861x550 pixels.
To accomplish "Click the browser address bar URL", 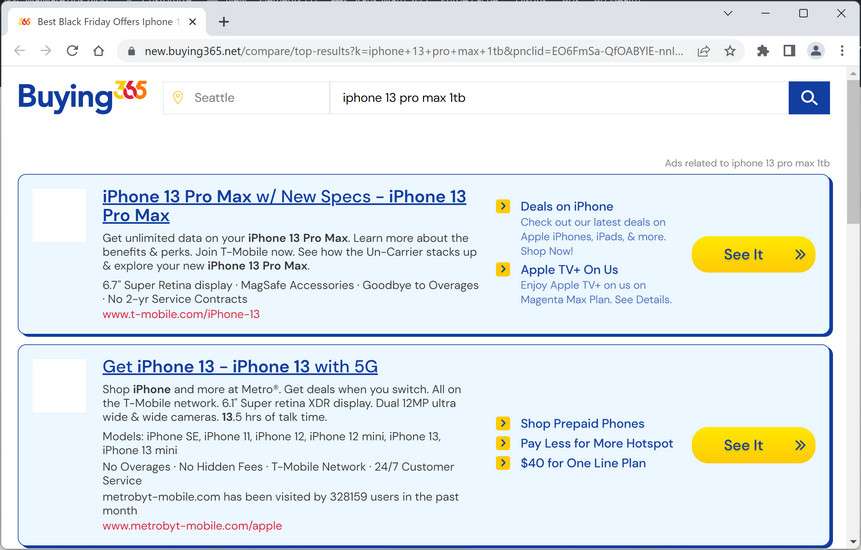I will tap(414, 51).
